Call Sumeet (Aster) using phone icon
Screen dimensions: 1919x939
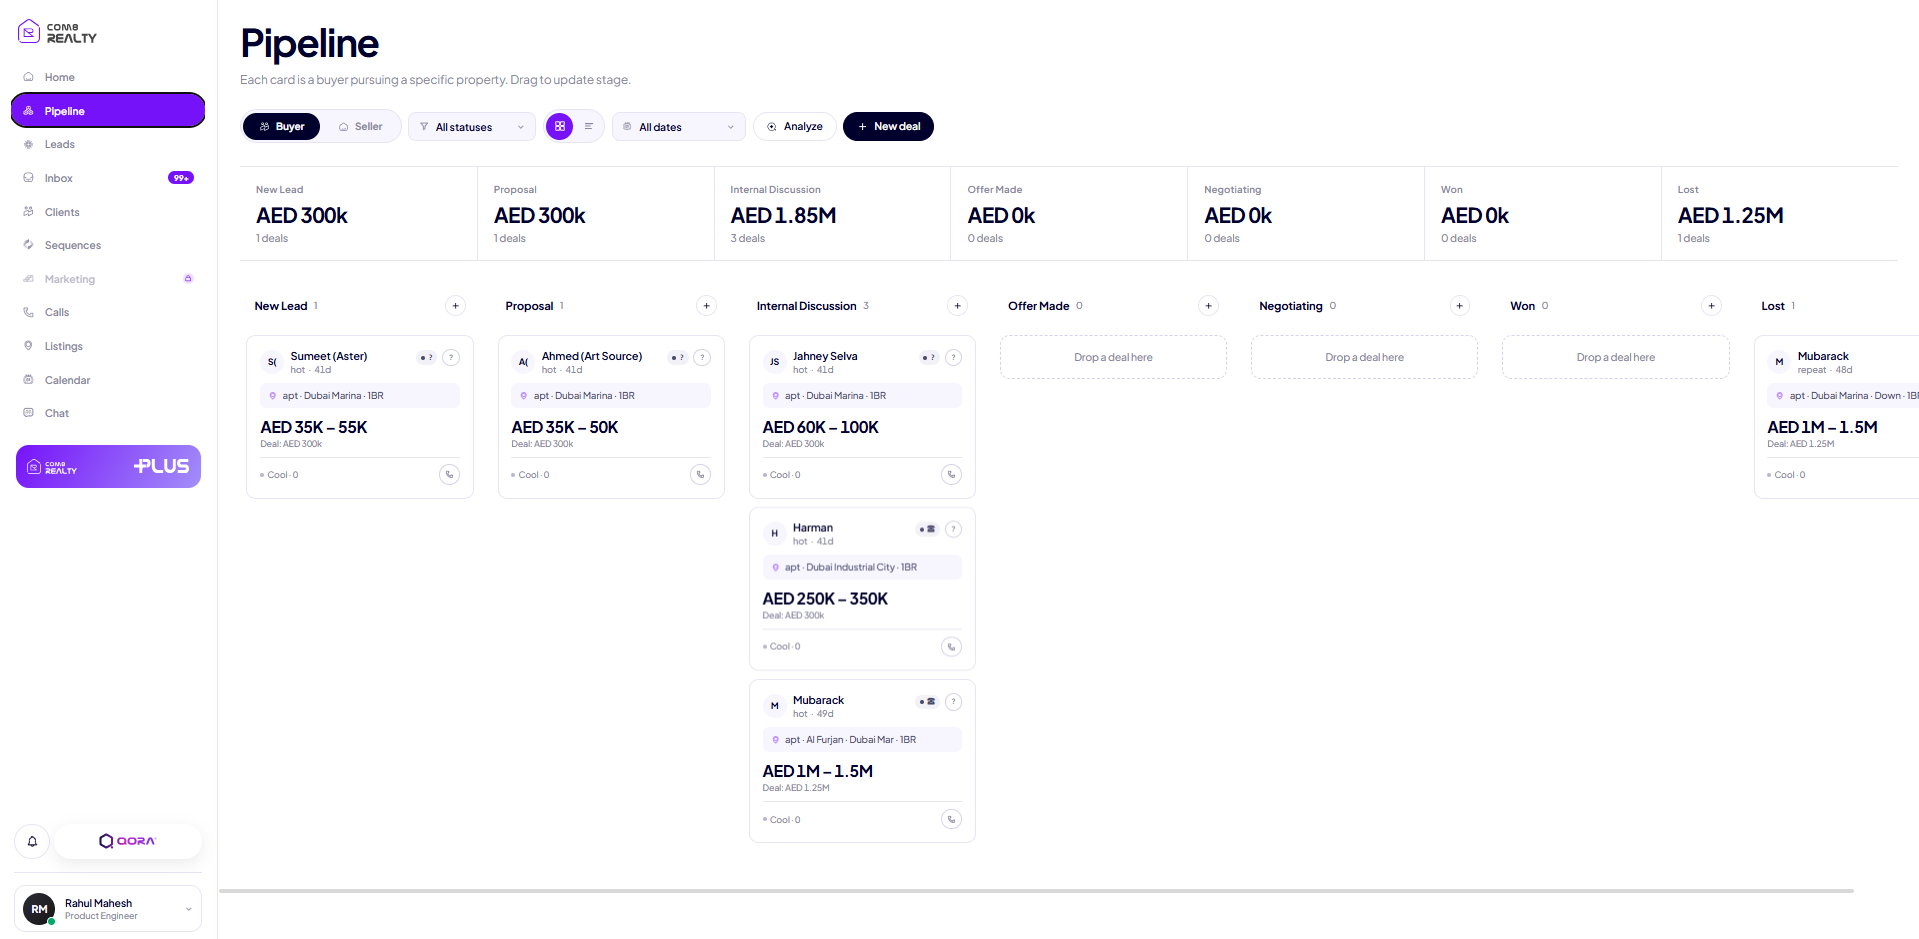(450, 475)
